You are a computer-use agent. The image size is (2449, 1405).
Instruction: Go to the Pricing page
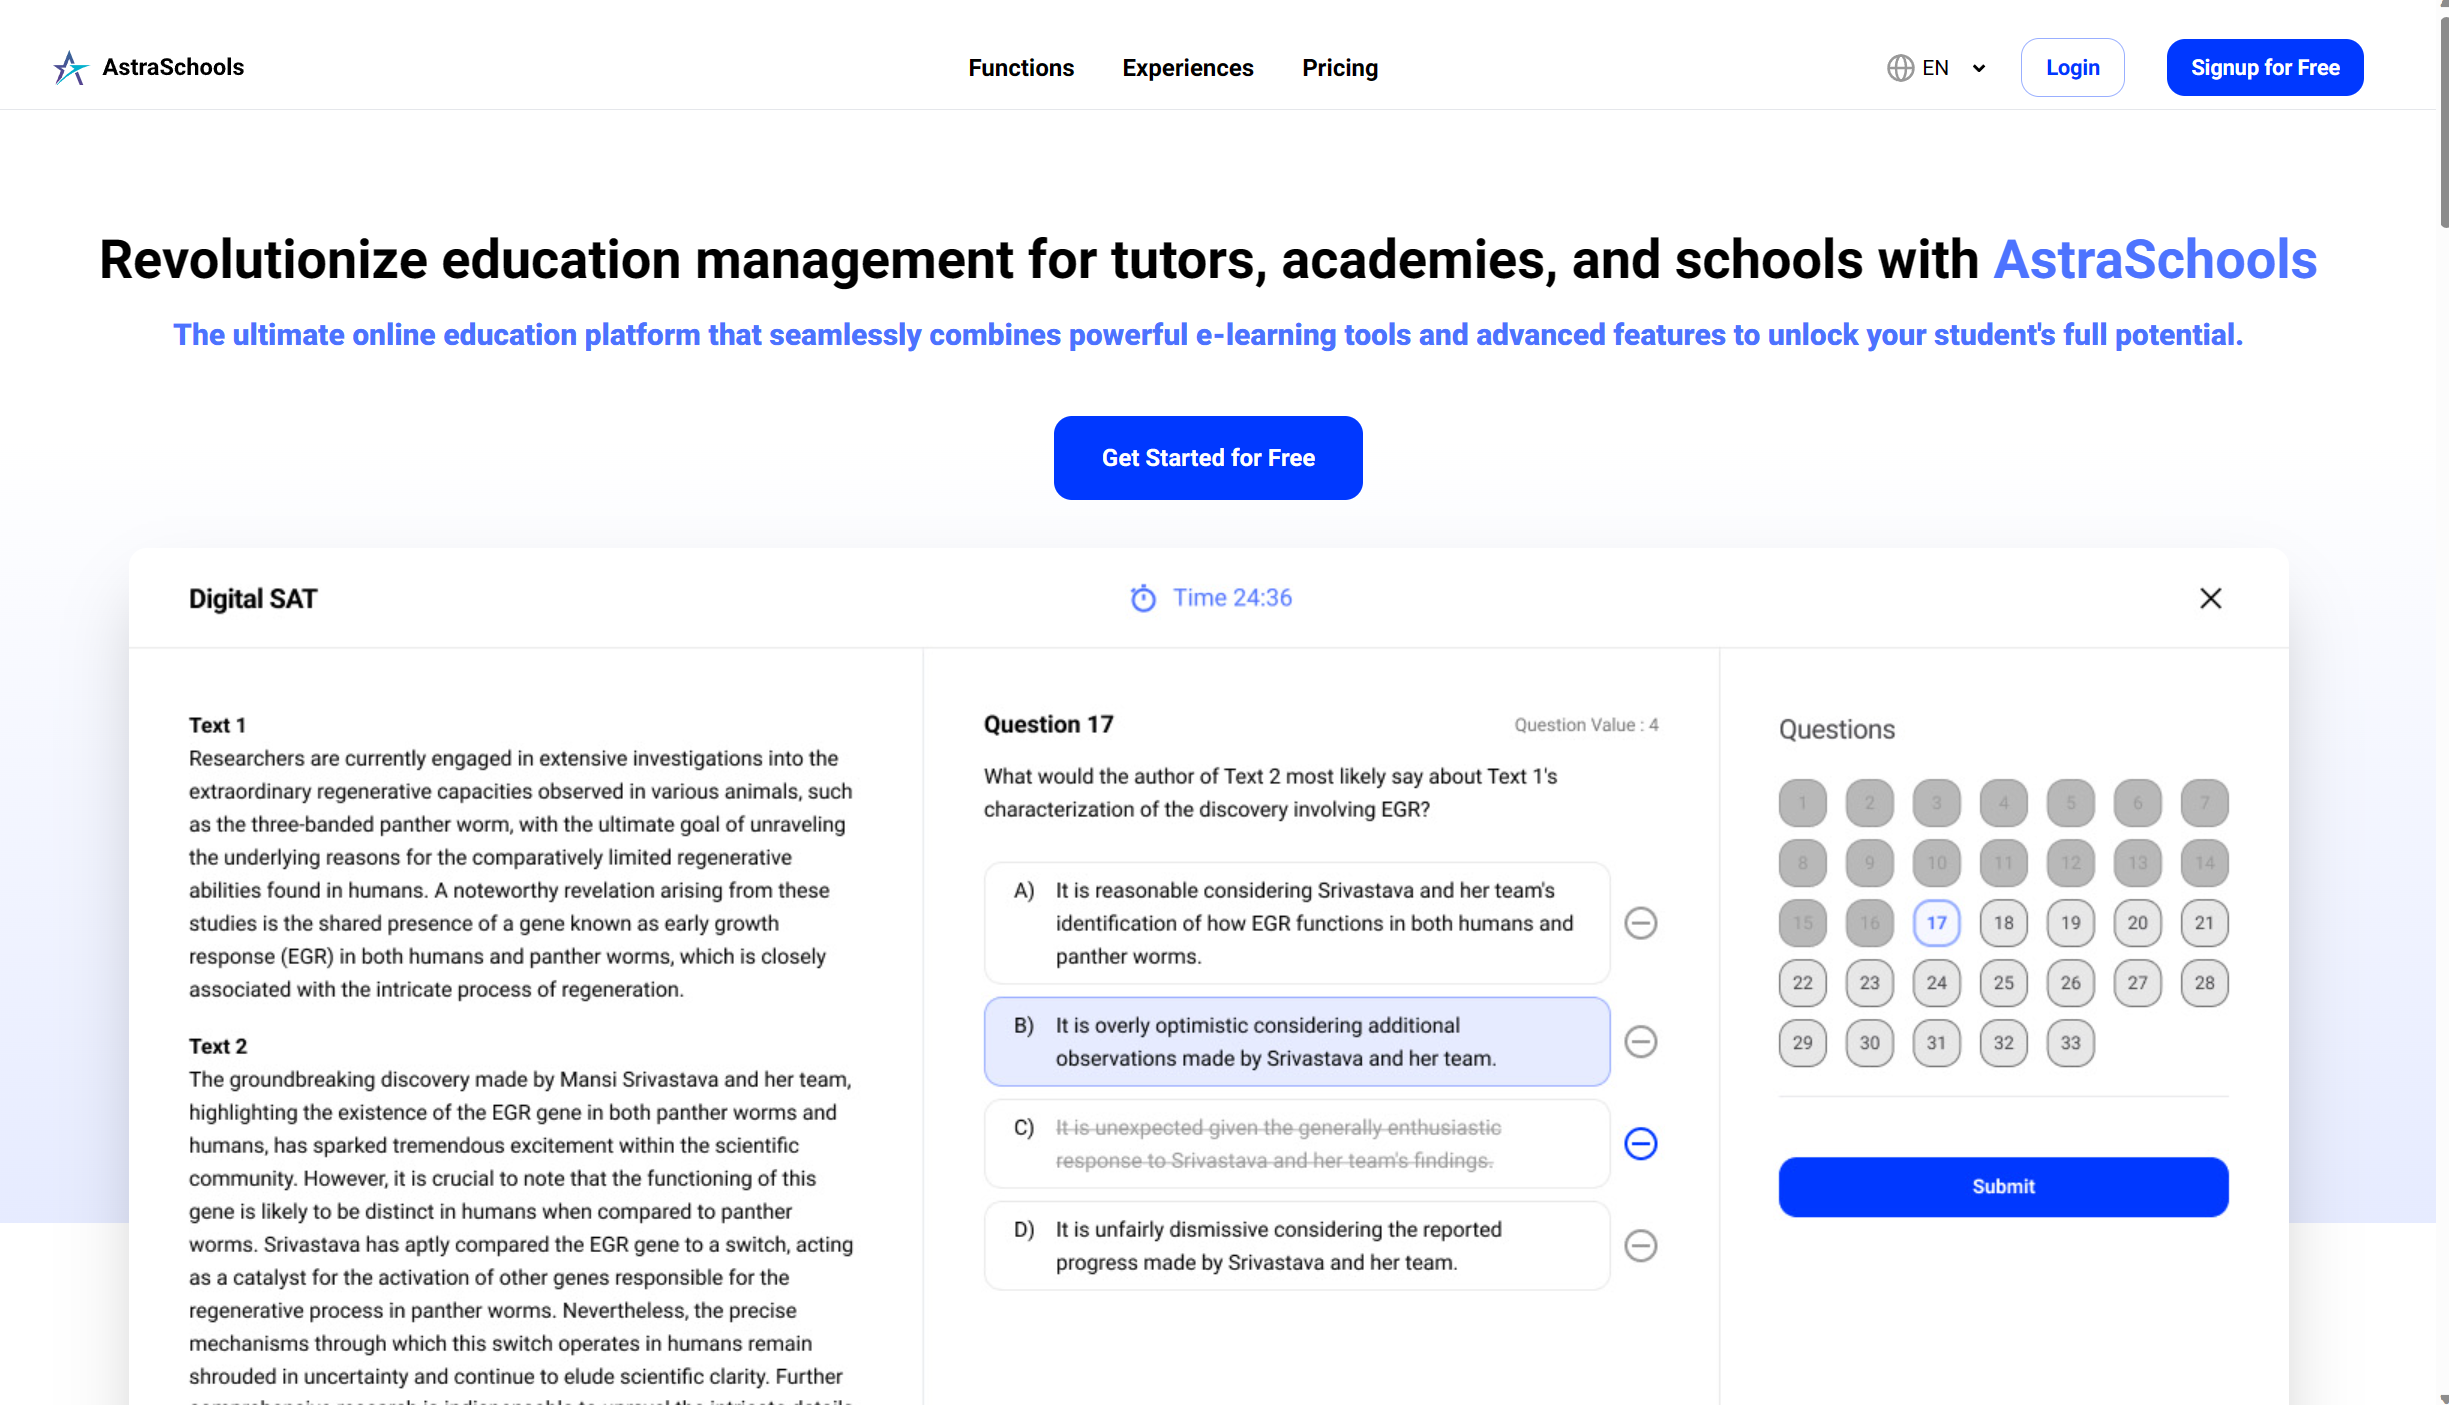[x=1339, y=68]
